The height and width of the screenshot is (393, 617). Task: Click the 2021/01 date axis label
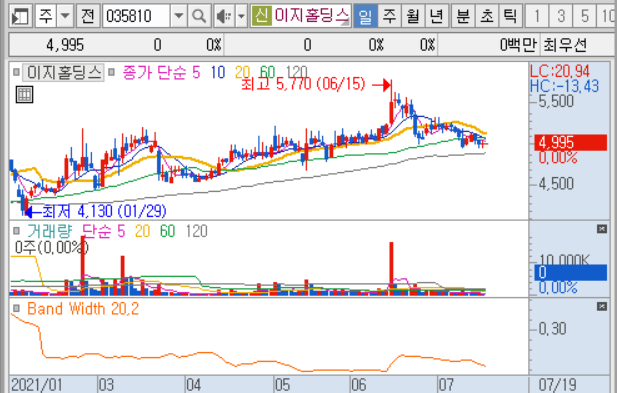click(x=37, y=384)
